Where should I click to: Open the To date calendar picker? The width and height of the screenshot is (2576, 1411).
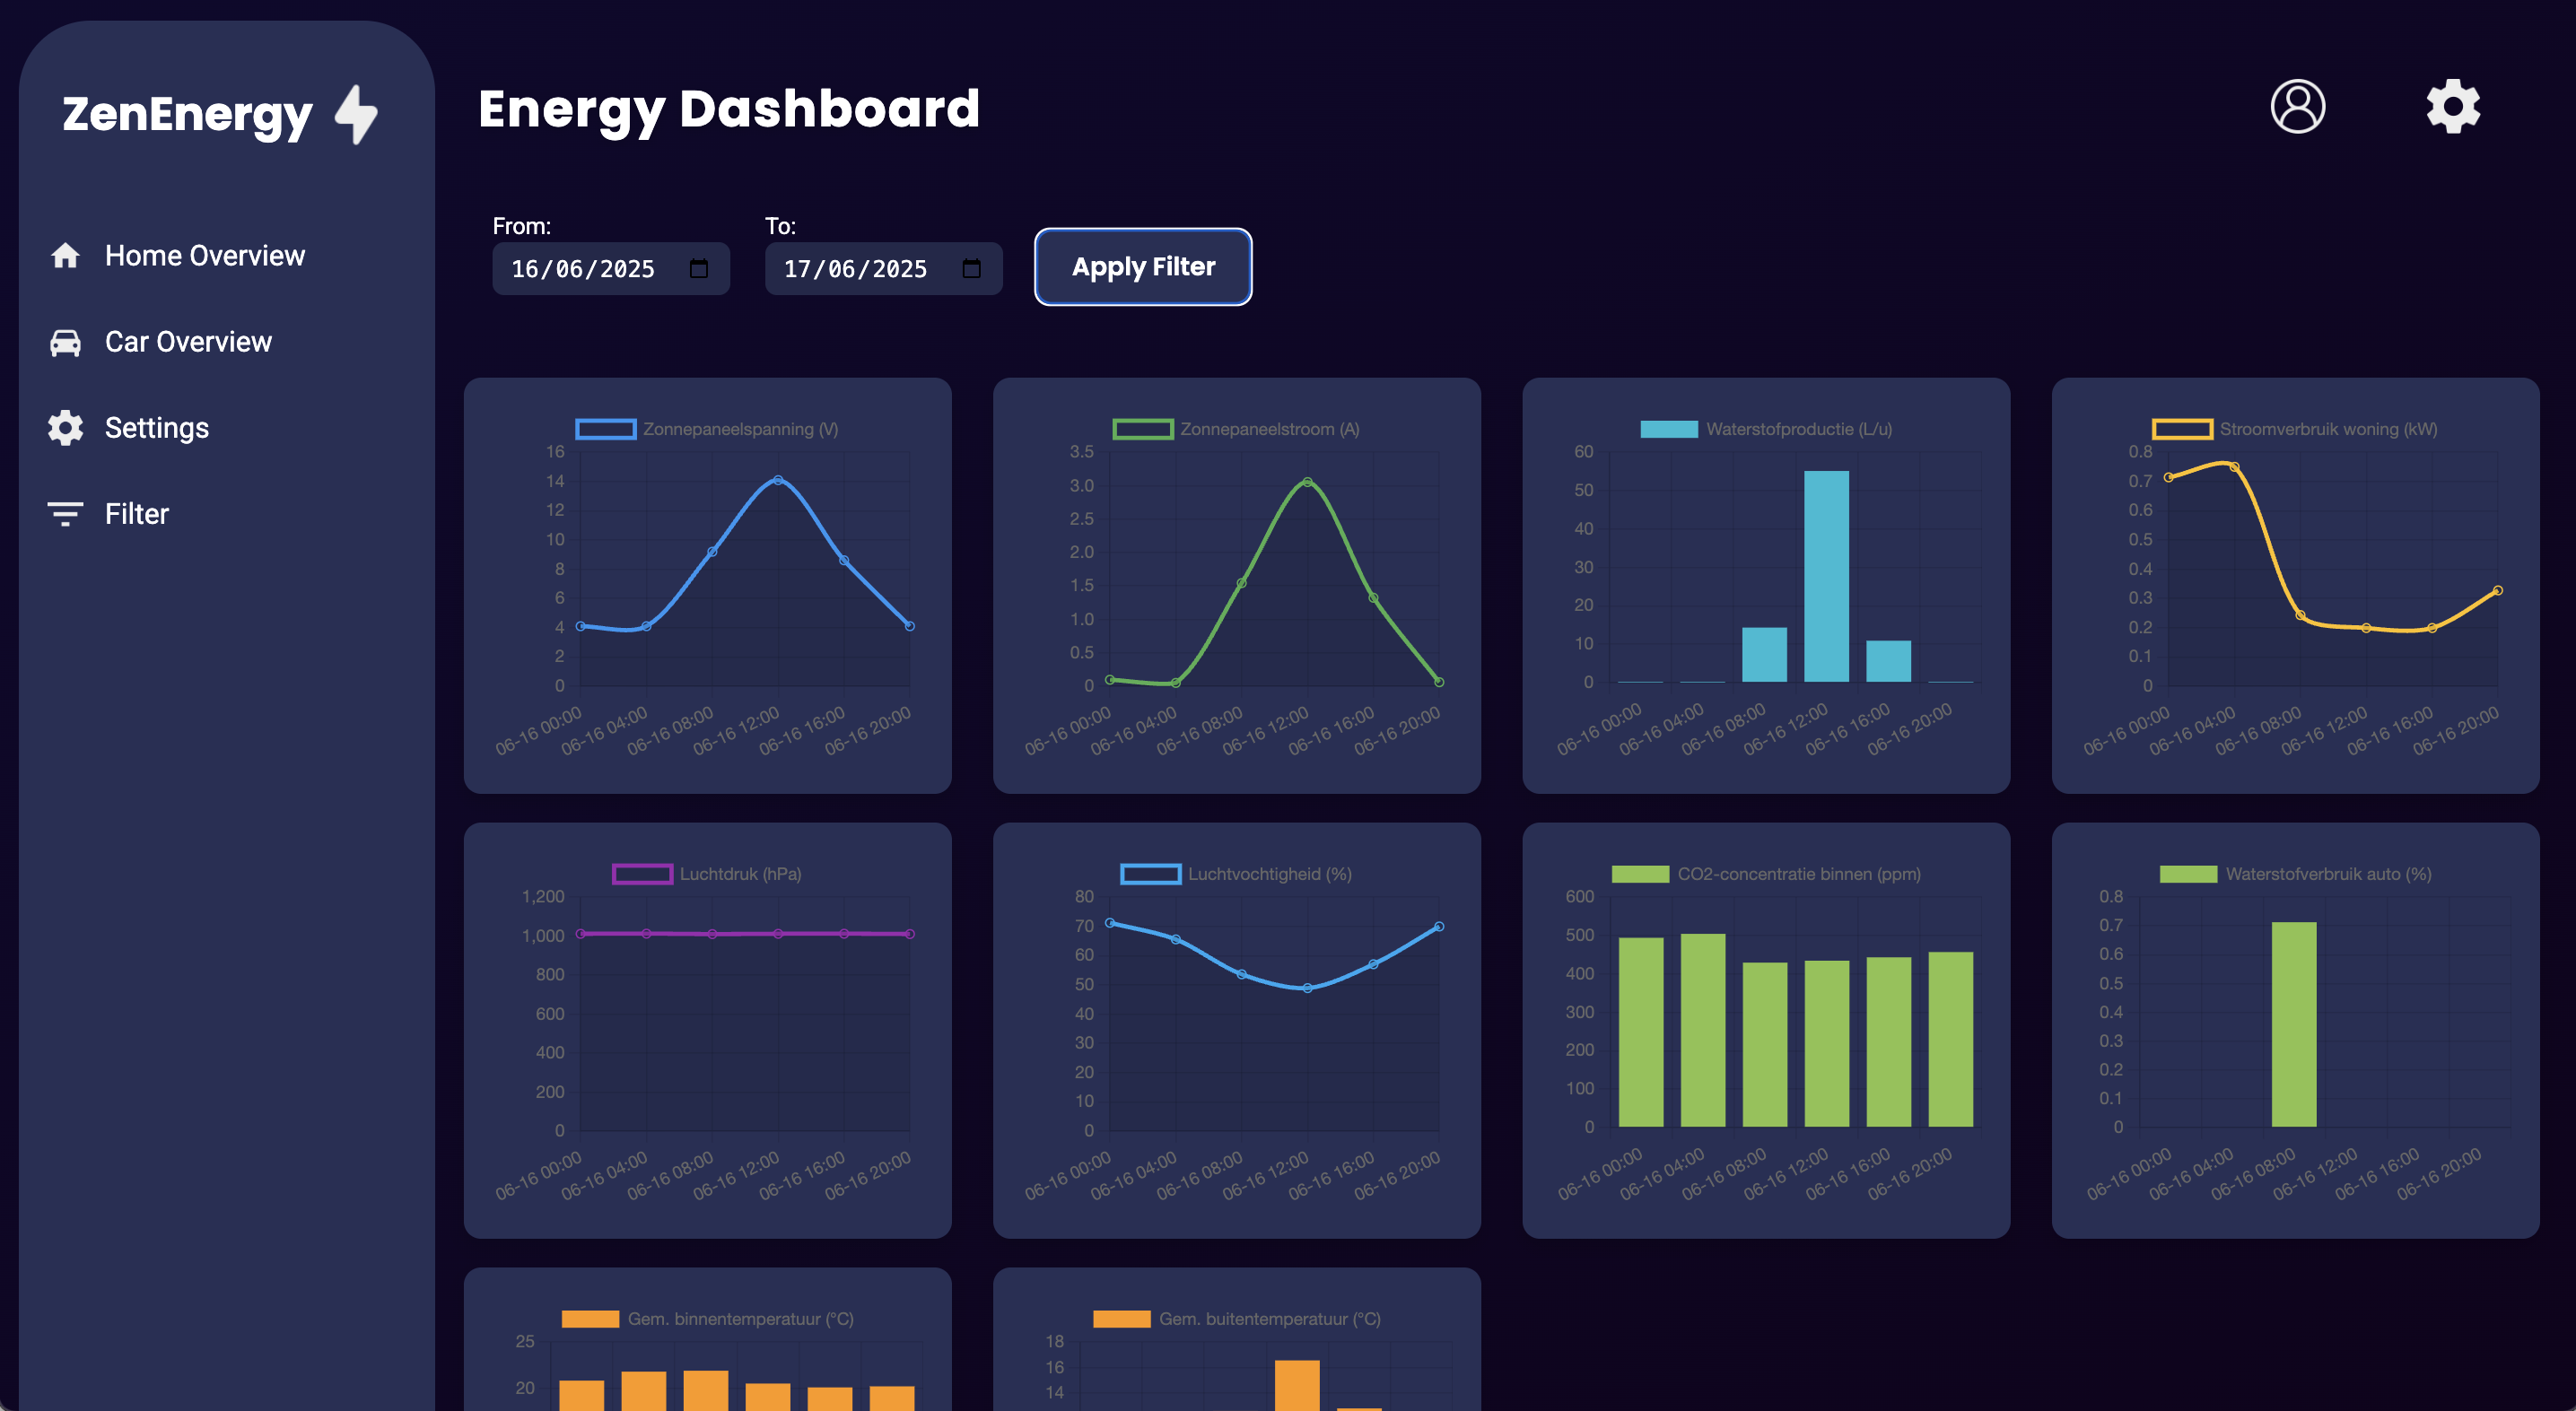point(971,269)
